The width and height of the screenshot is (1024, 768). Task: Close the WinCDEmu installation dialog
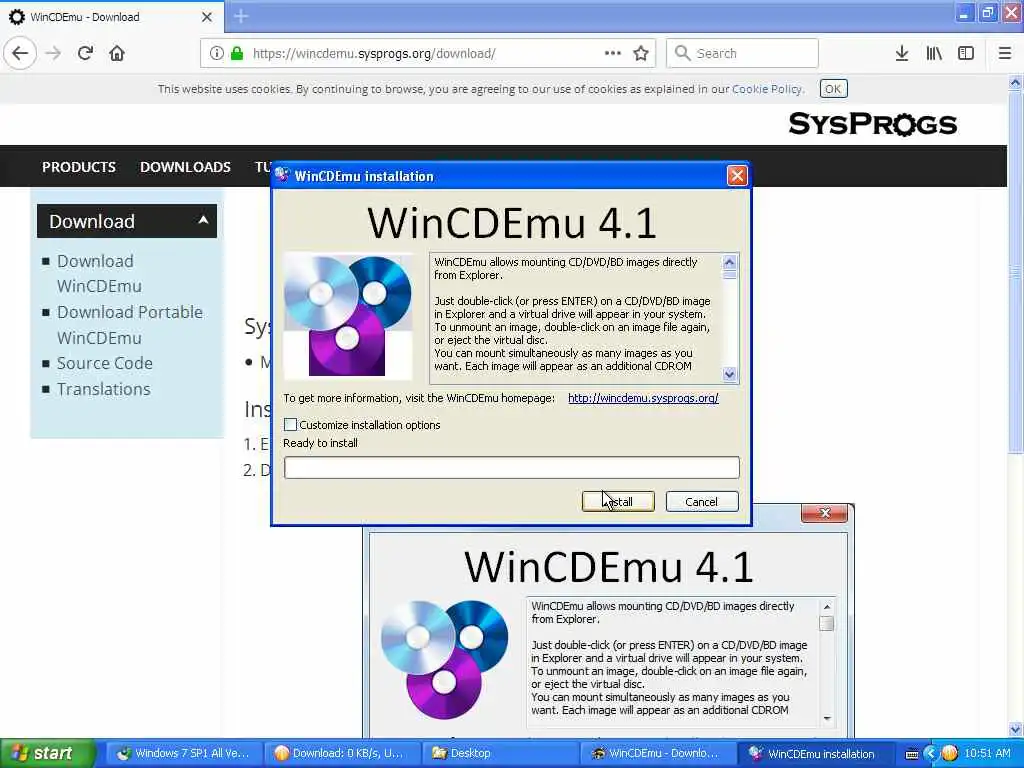(x=737, y=176)
